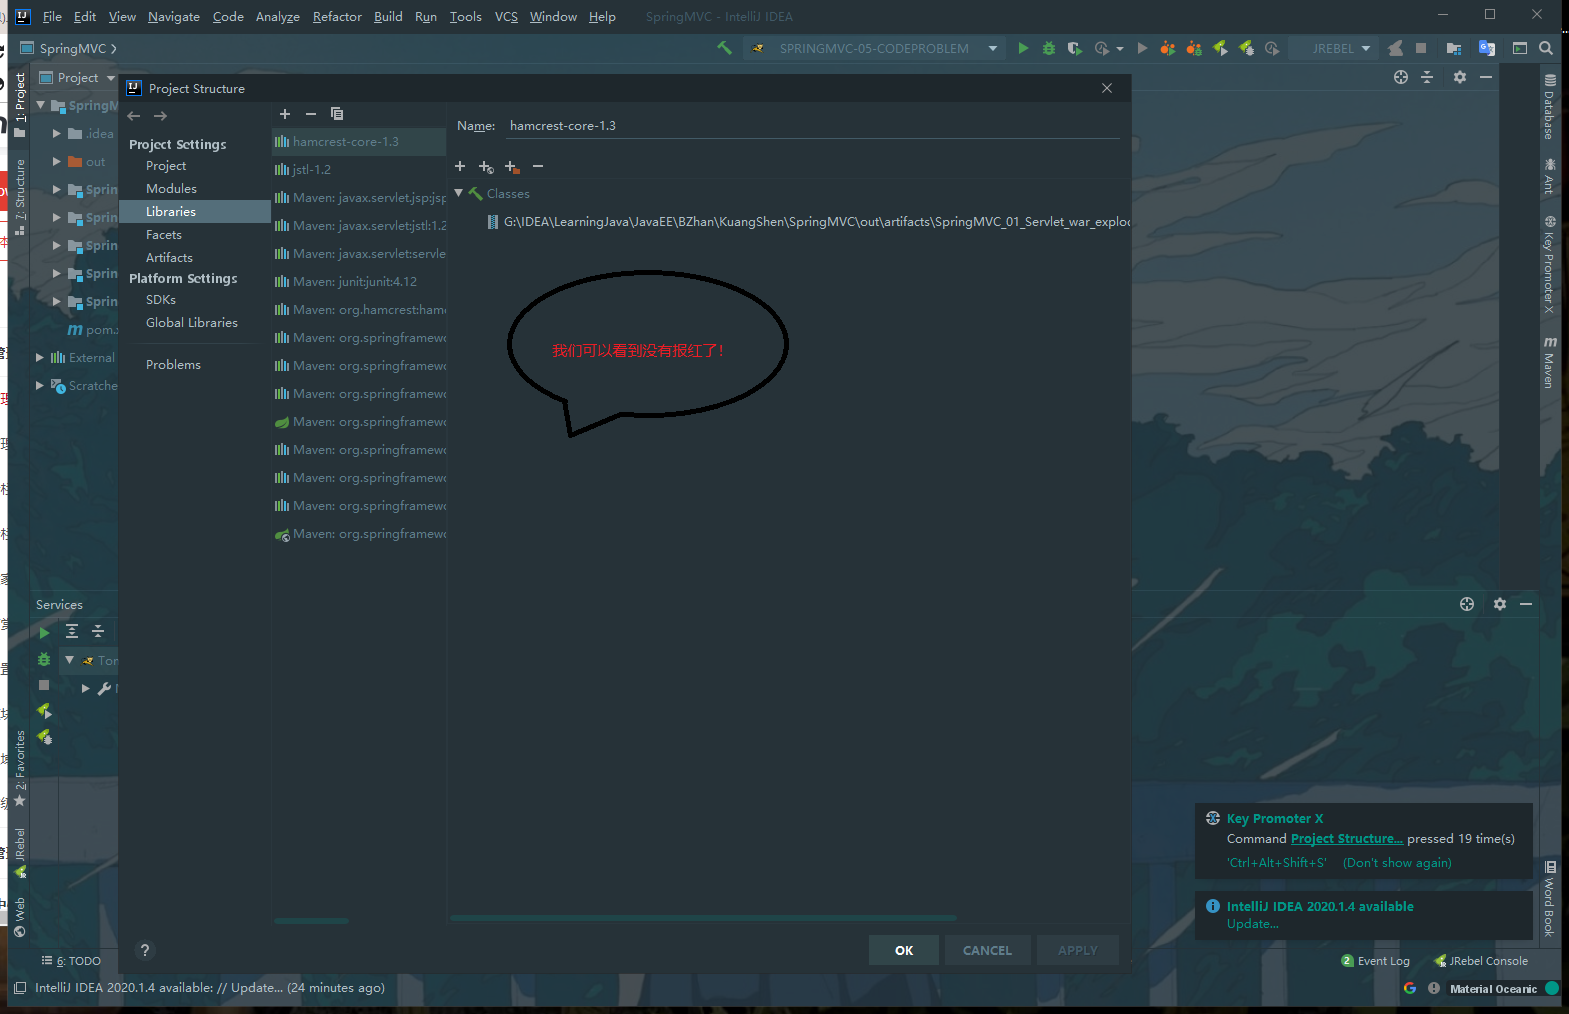Screen dimensions: 1569x1014
Task: Click the OK button
Action: pyautogui.click(x=904, y=950)
